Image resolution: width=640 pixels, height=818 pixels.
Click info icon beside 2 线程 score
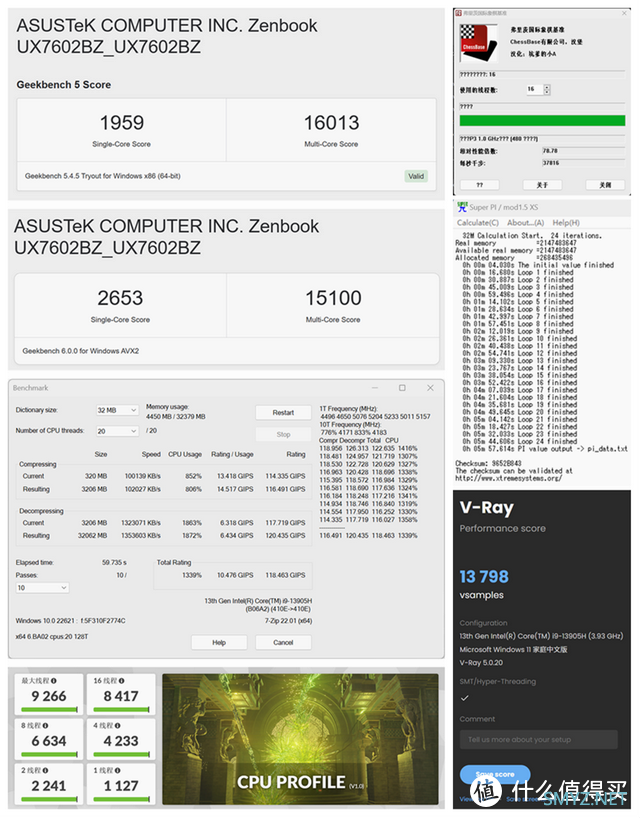point(46,771)
